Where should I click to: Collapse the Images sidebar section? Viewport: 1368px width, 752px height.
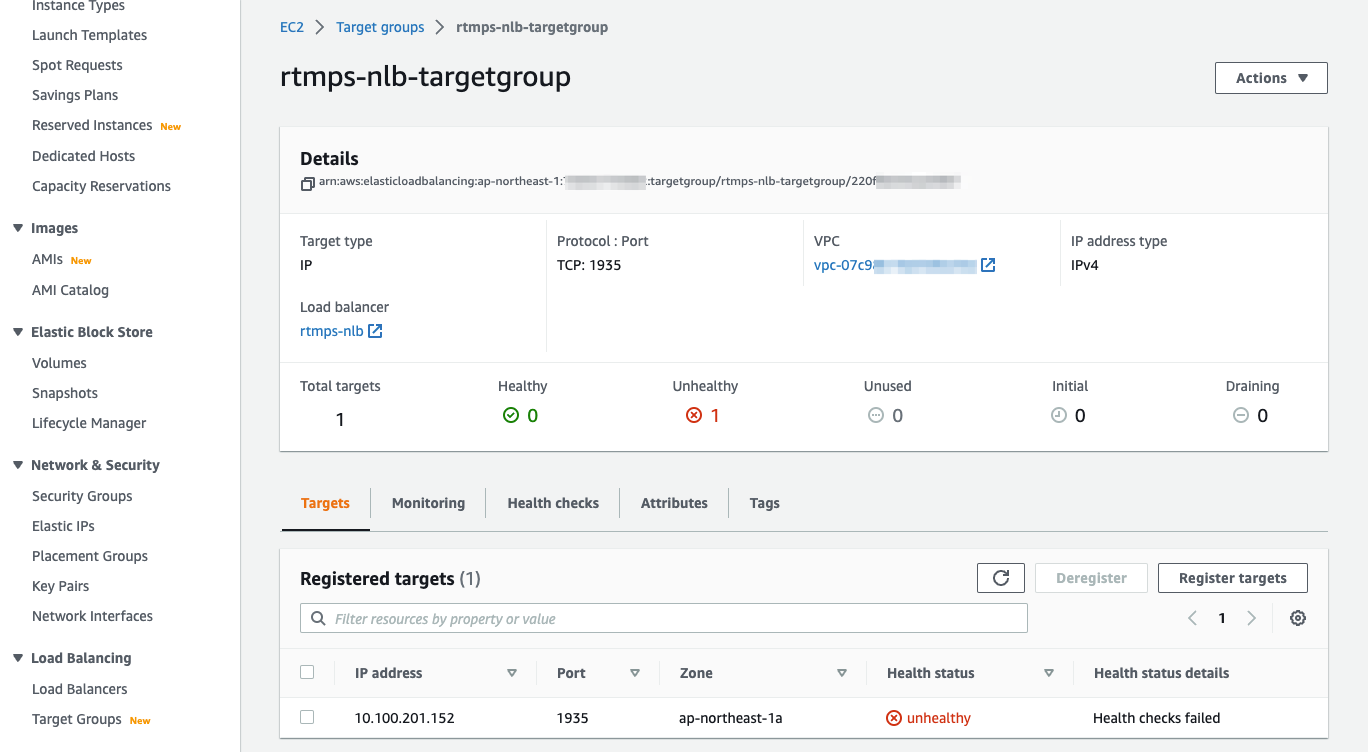coord(17,228)
